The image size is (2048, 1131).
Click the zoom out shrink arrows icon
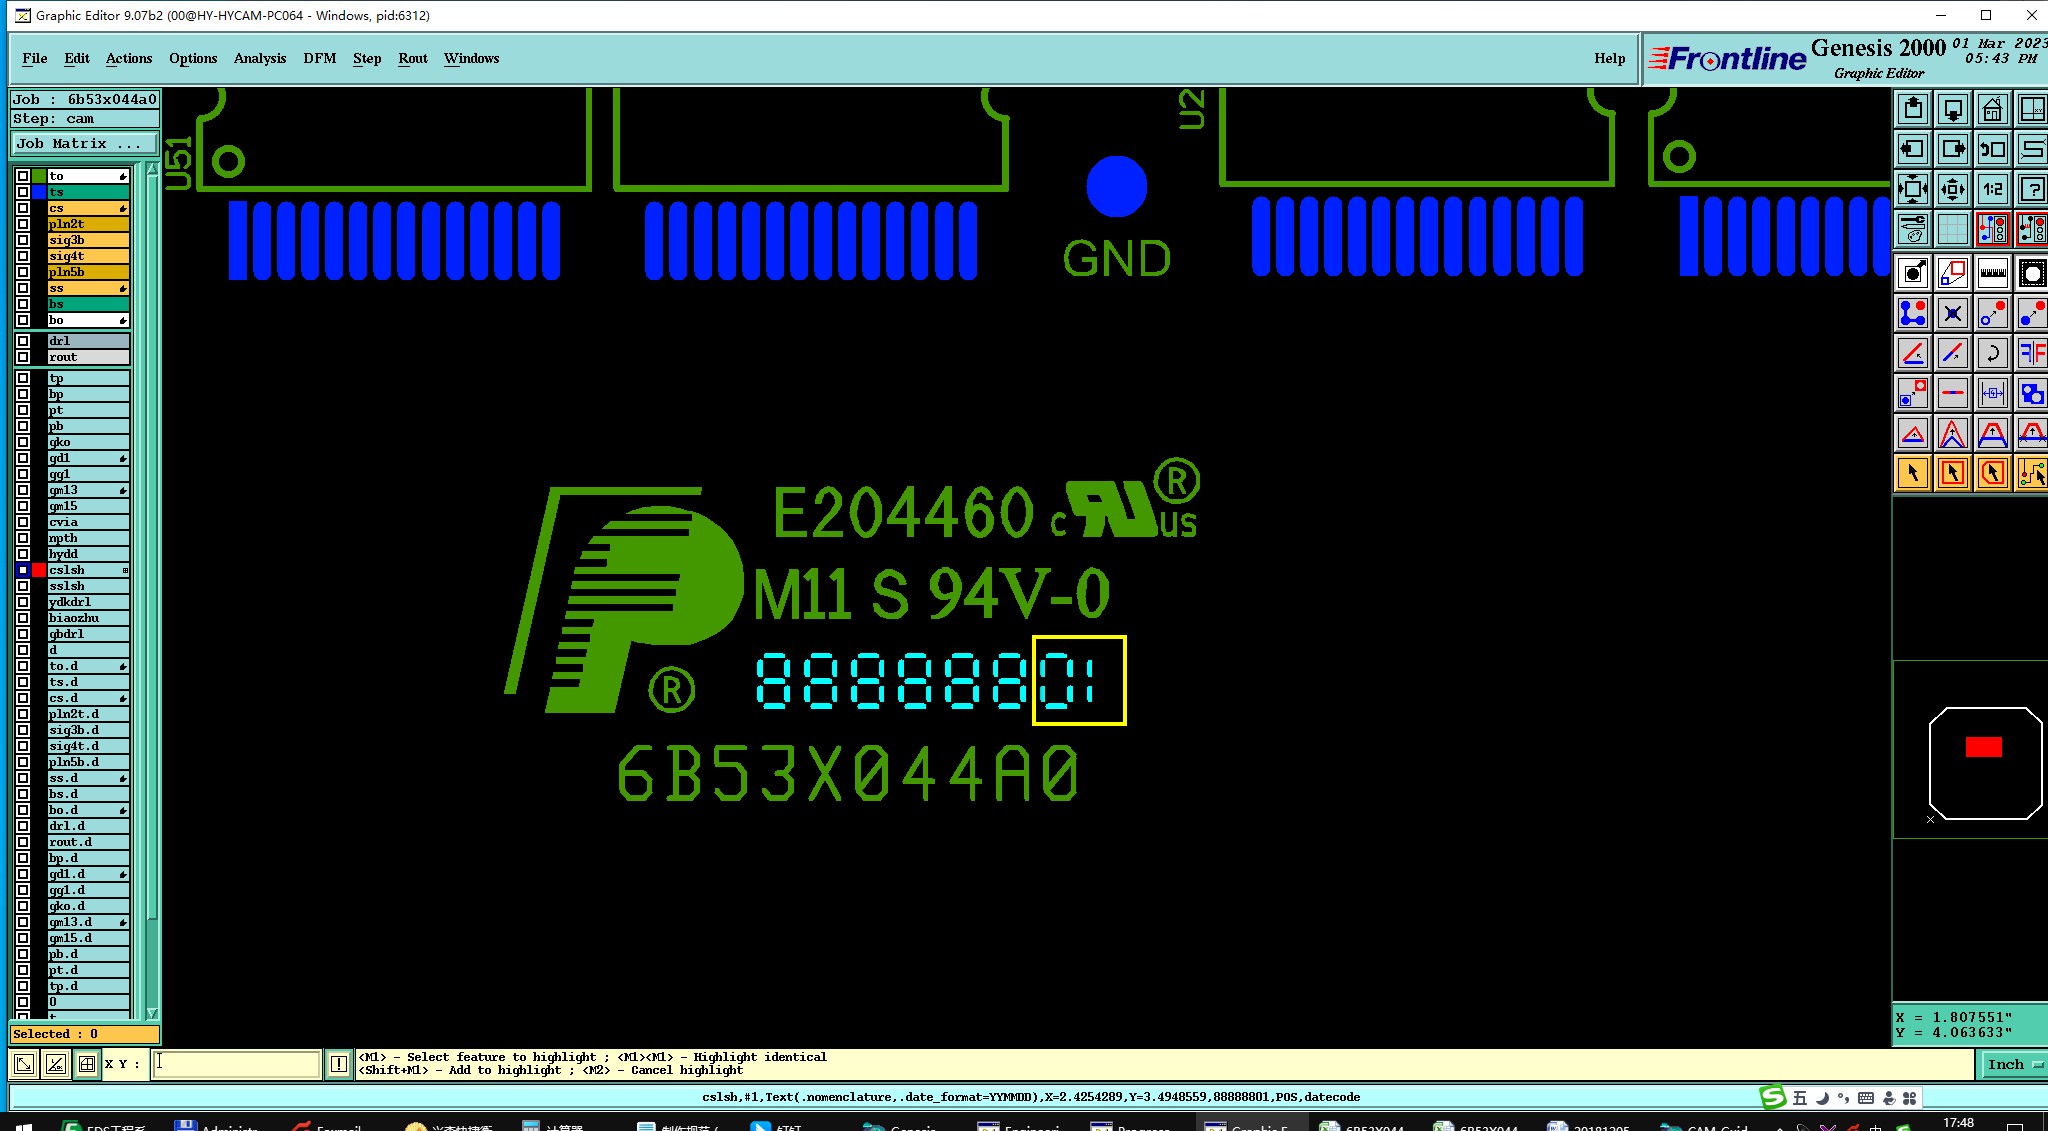(x=1952, y=189)
